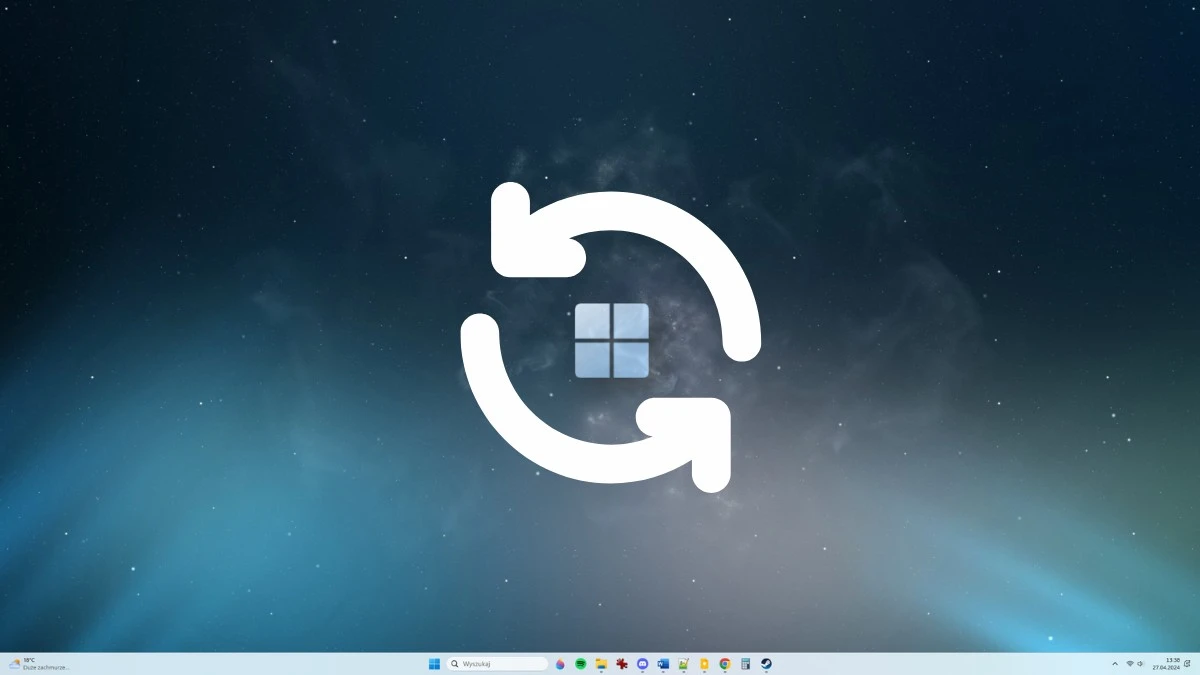Open the yellow document app on the taskbar

point(704,664)
